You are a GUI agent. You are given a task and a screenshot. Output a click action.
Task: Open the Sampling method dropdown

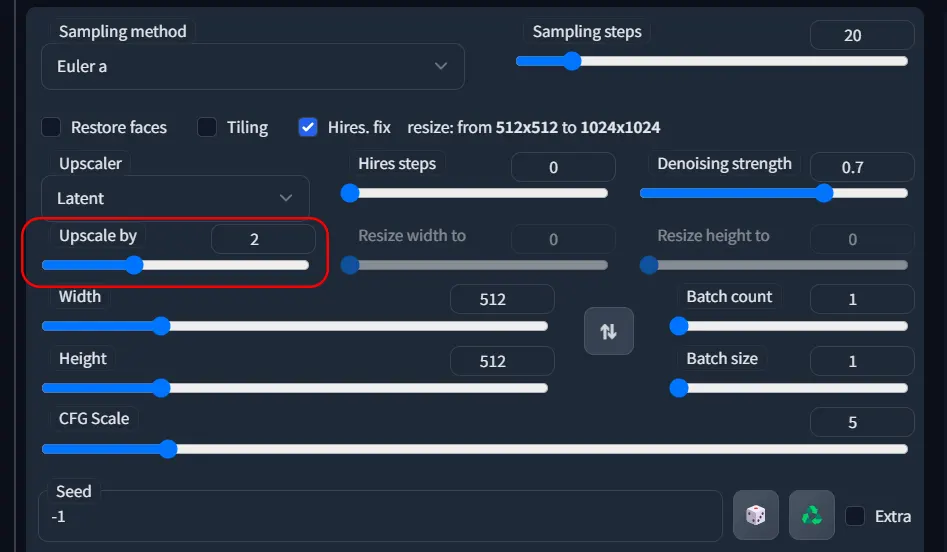tap(252, 66)
